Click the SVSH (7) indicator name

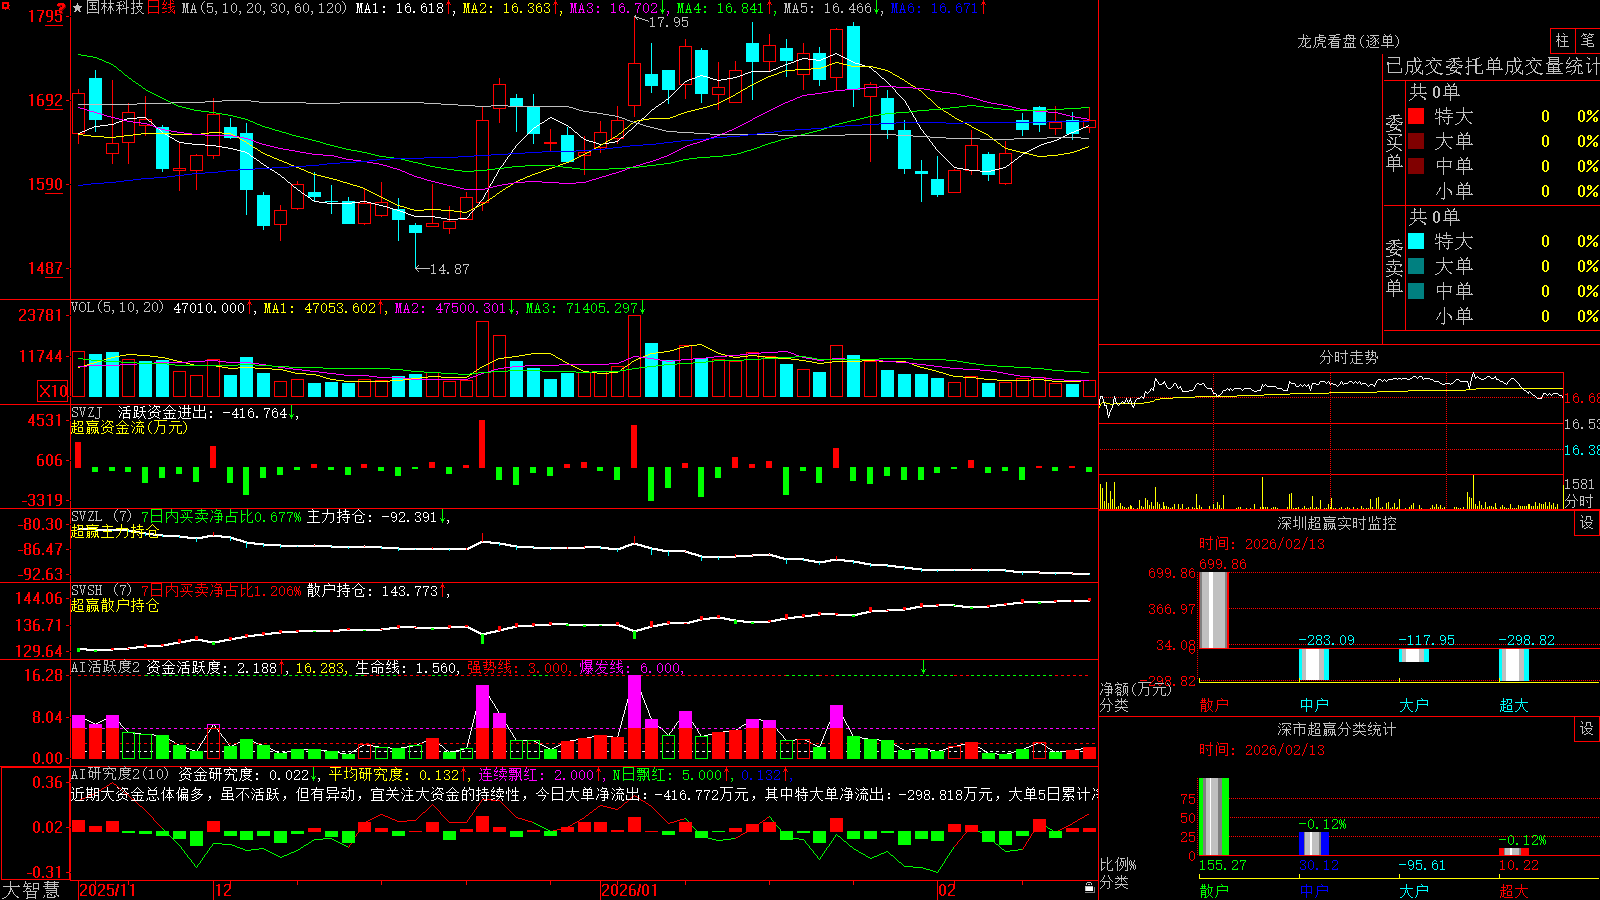click(x=101, y=591)
